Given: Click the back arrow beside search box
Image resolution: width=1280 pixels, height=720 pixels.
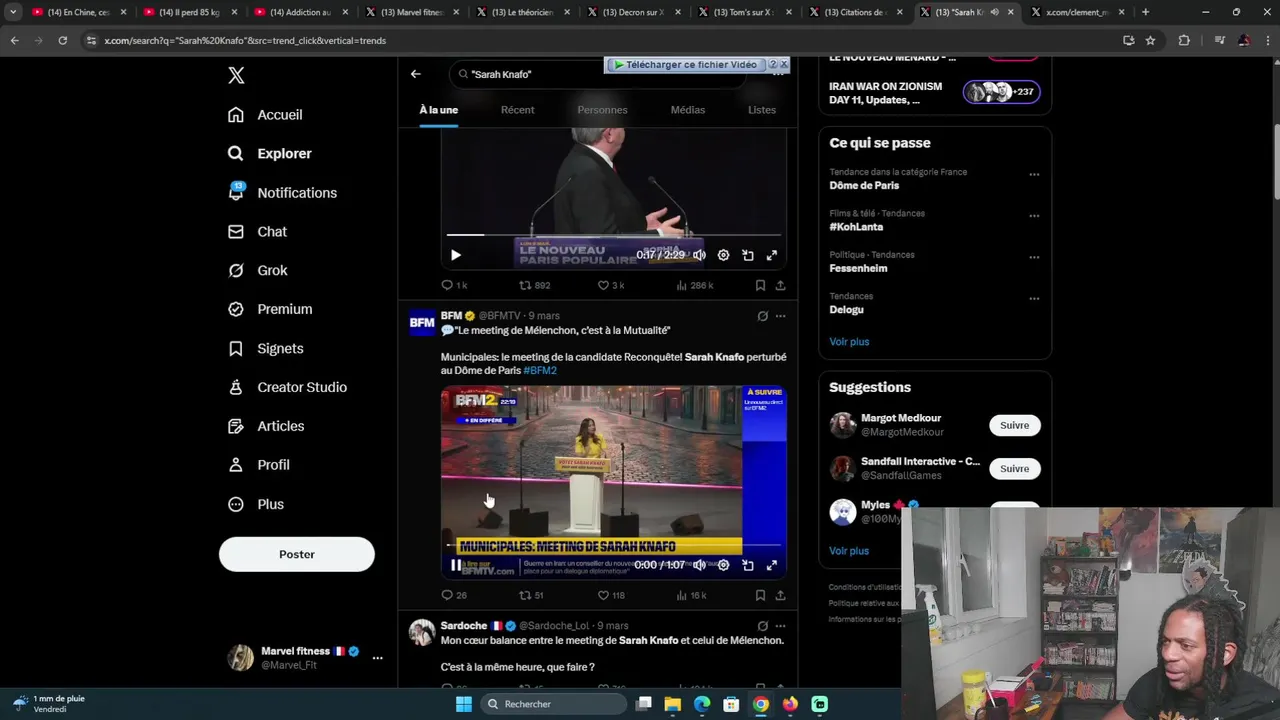Looking at the screenshot, I should tap(416, 74).
